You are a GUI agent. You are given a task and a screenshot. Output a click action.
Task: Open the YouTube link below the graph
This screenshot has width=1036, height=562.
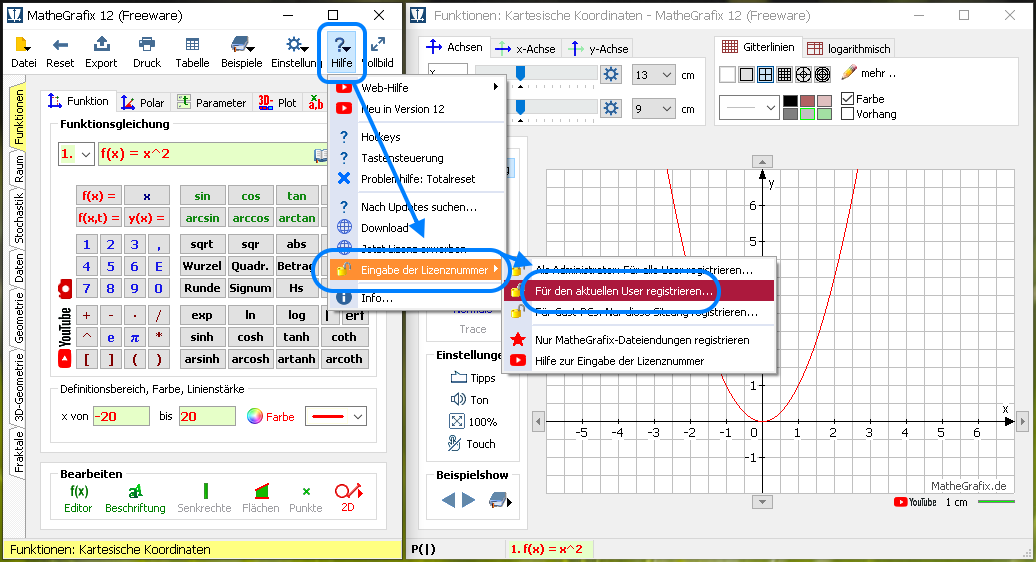pyautogui.click(x=915, y=503)
